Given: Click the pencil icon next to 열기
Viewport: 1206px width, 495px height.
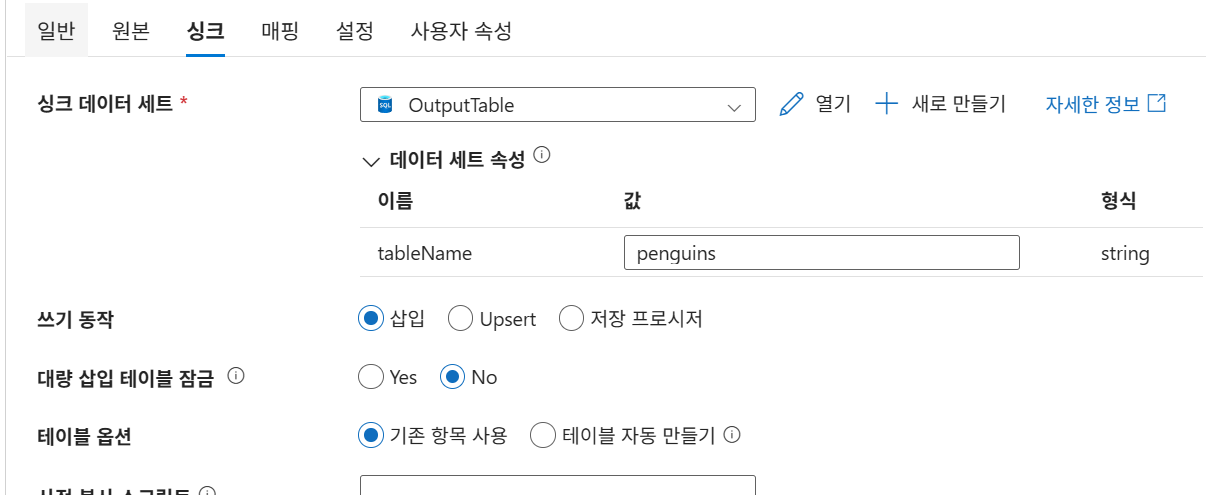Looking at the screenshot, I should [x=791, y=104].
